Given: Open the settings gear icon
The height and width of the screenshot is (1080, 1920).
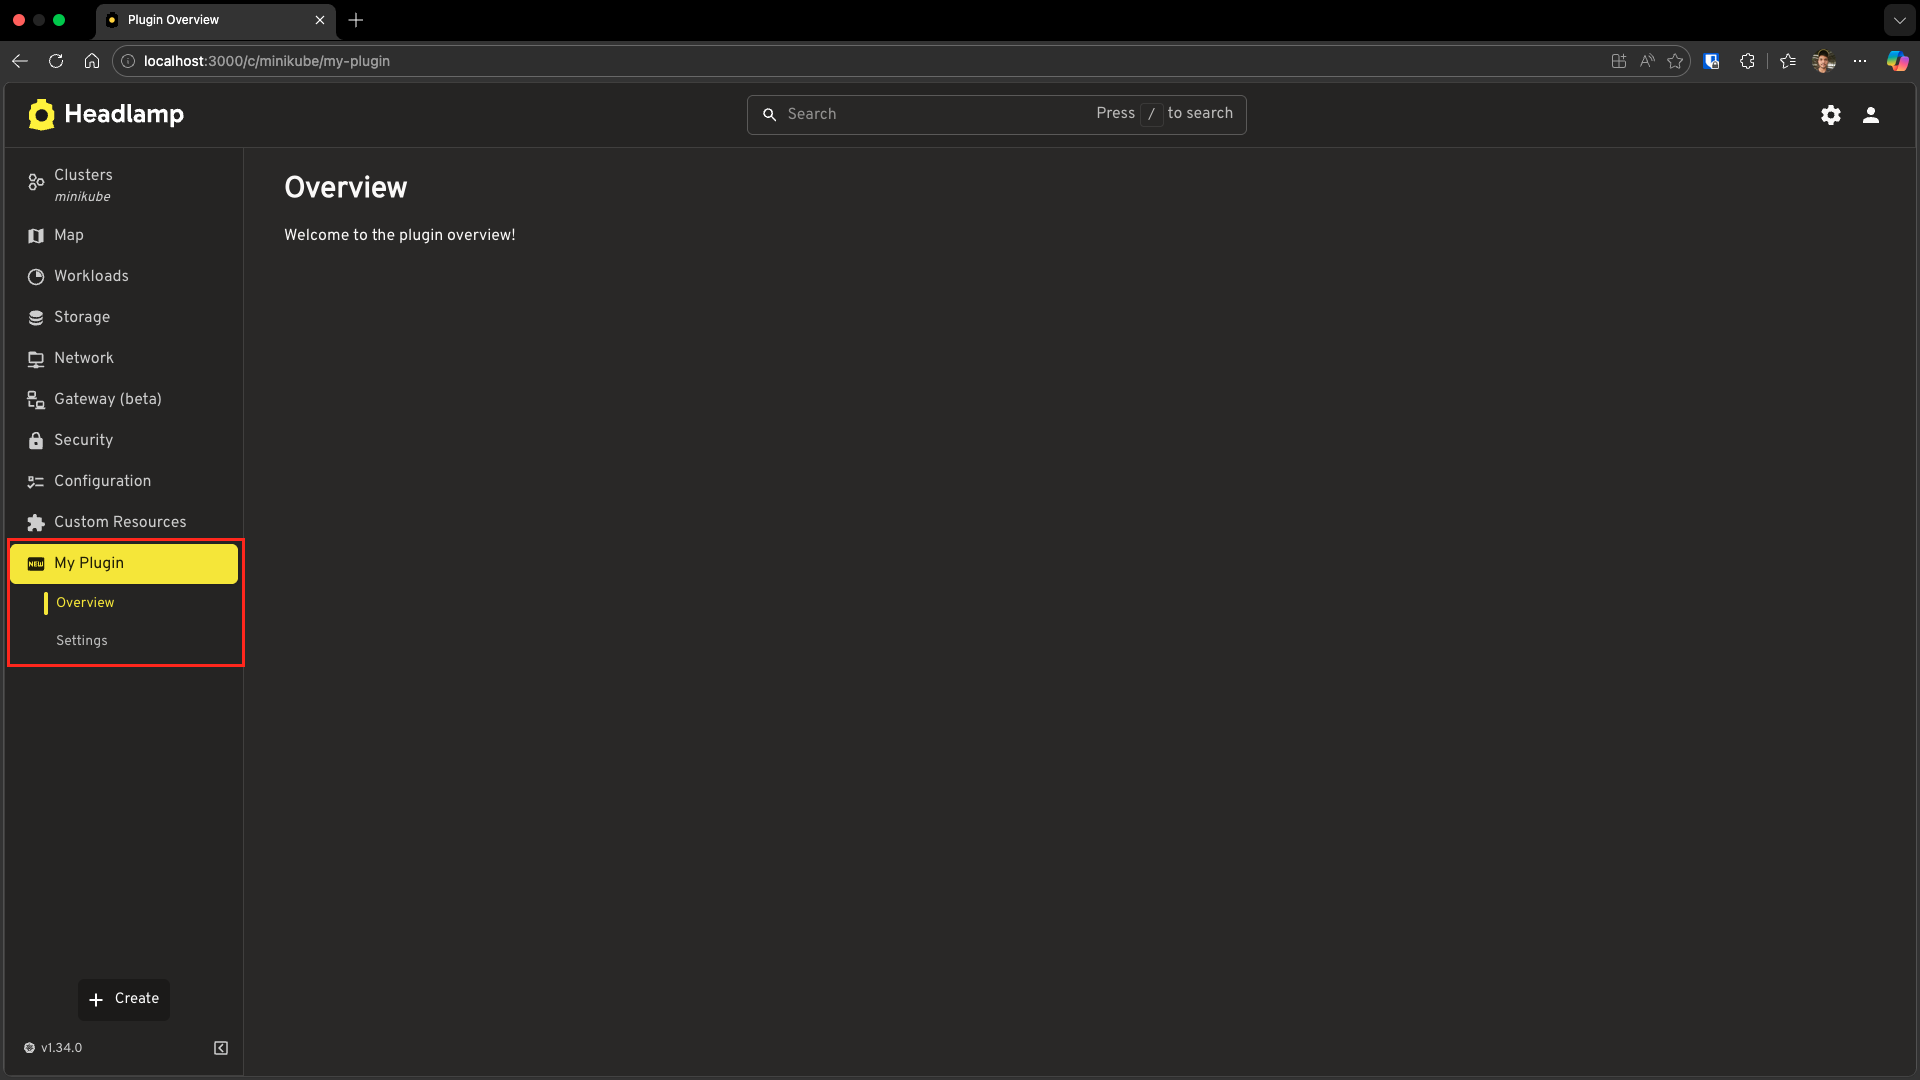Looking at the screenshot, I should (1831, 114).
